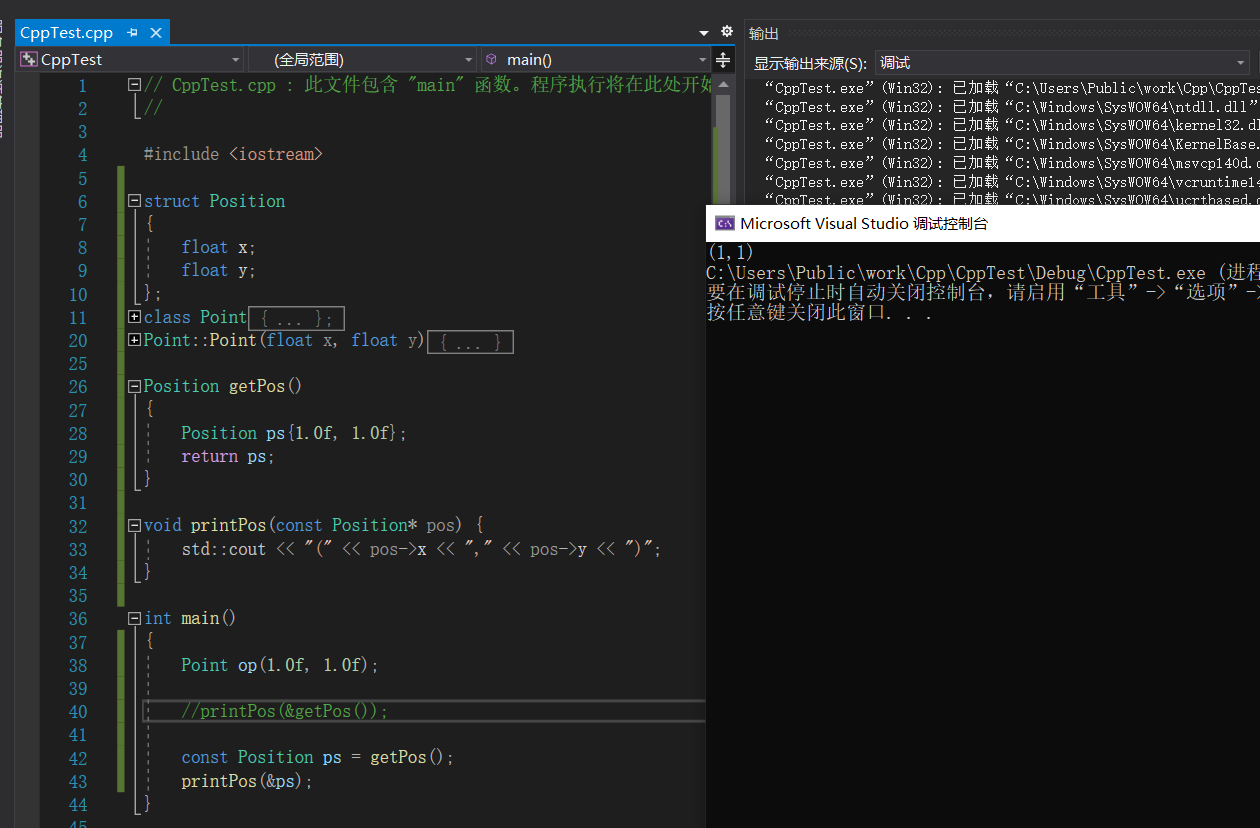
Task: Click the debug console title bar icon
Action: pyautogui.click(x=725, y=224)
